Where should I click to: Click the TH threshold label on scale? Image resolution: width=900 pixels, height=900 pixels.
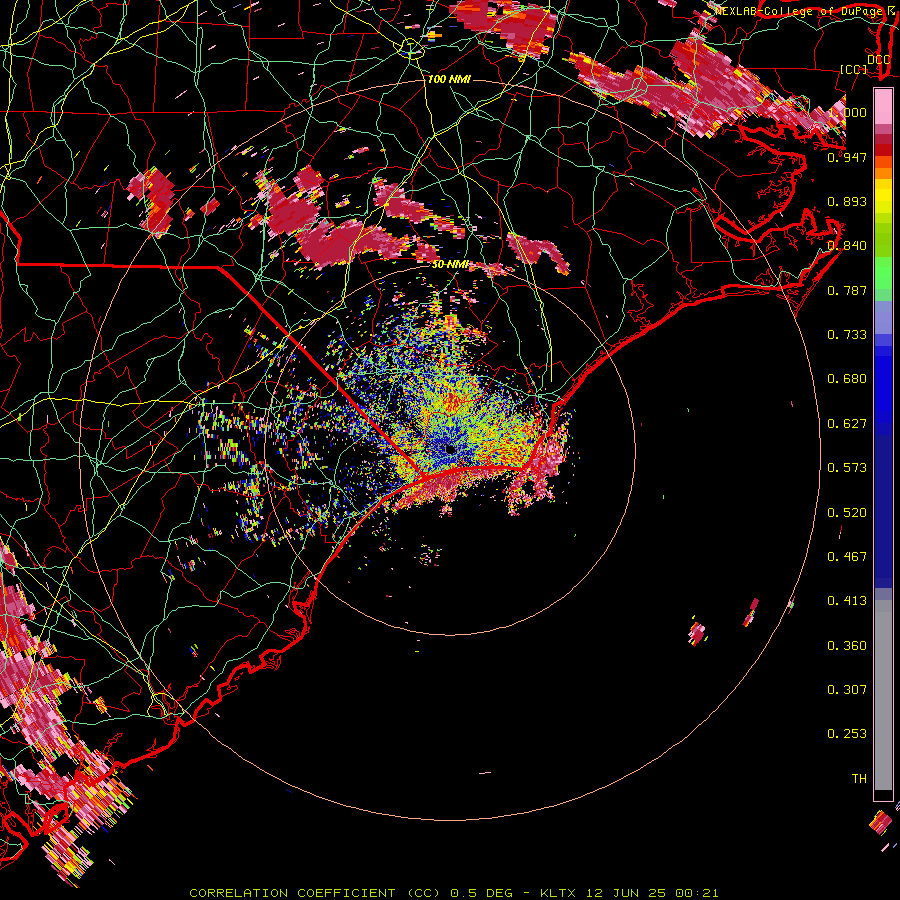[859, 778]
